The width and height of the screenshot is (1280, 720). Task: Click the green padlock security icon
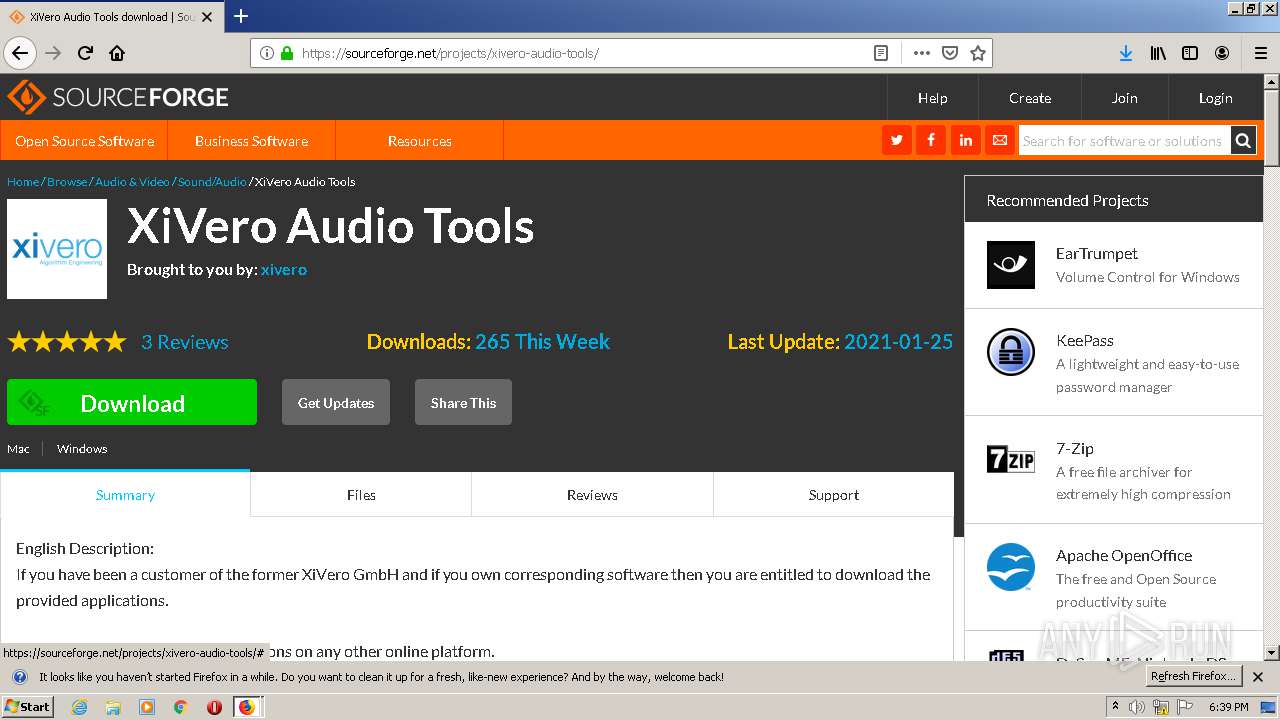(x=288, y=53)
